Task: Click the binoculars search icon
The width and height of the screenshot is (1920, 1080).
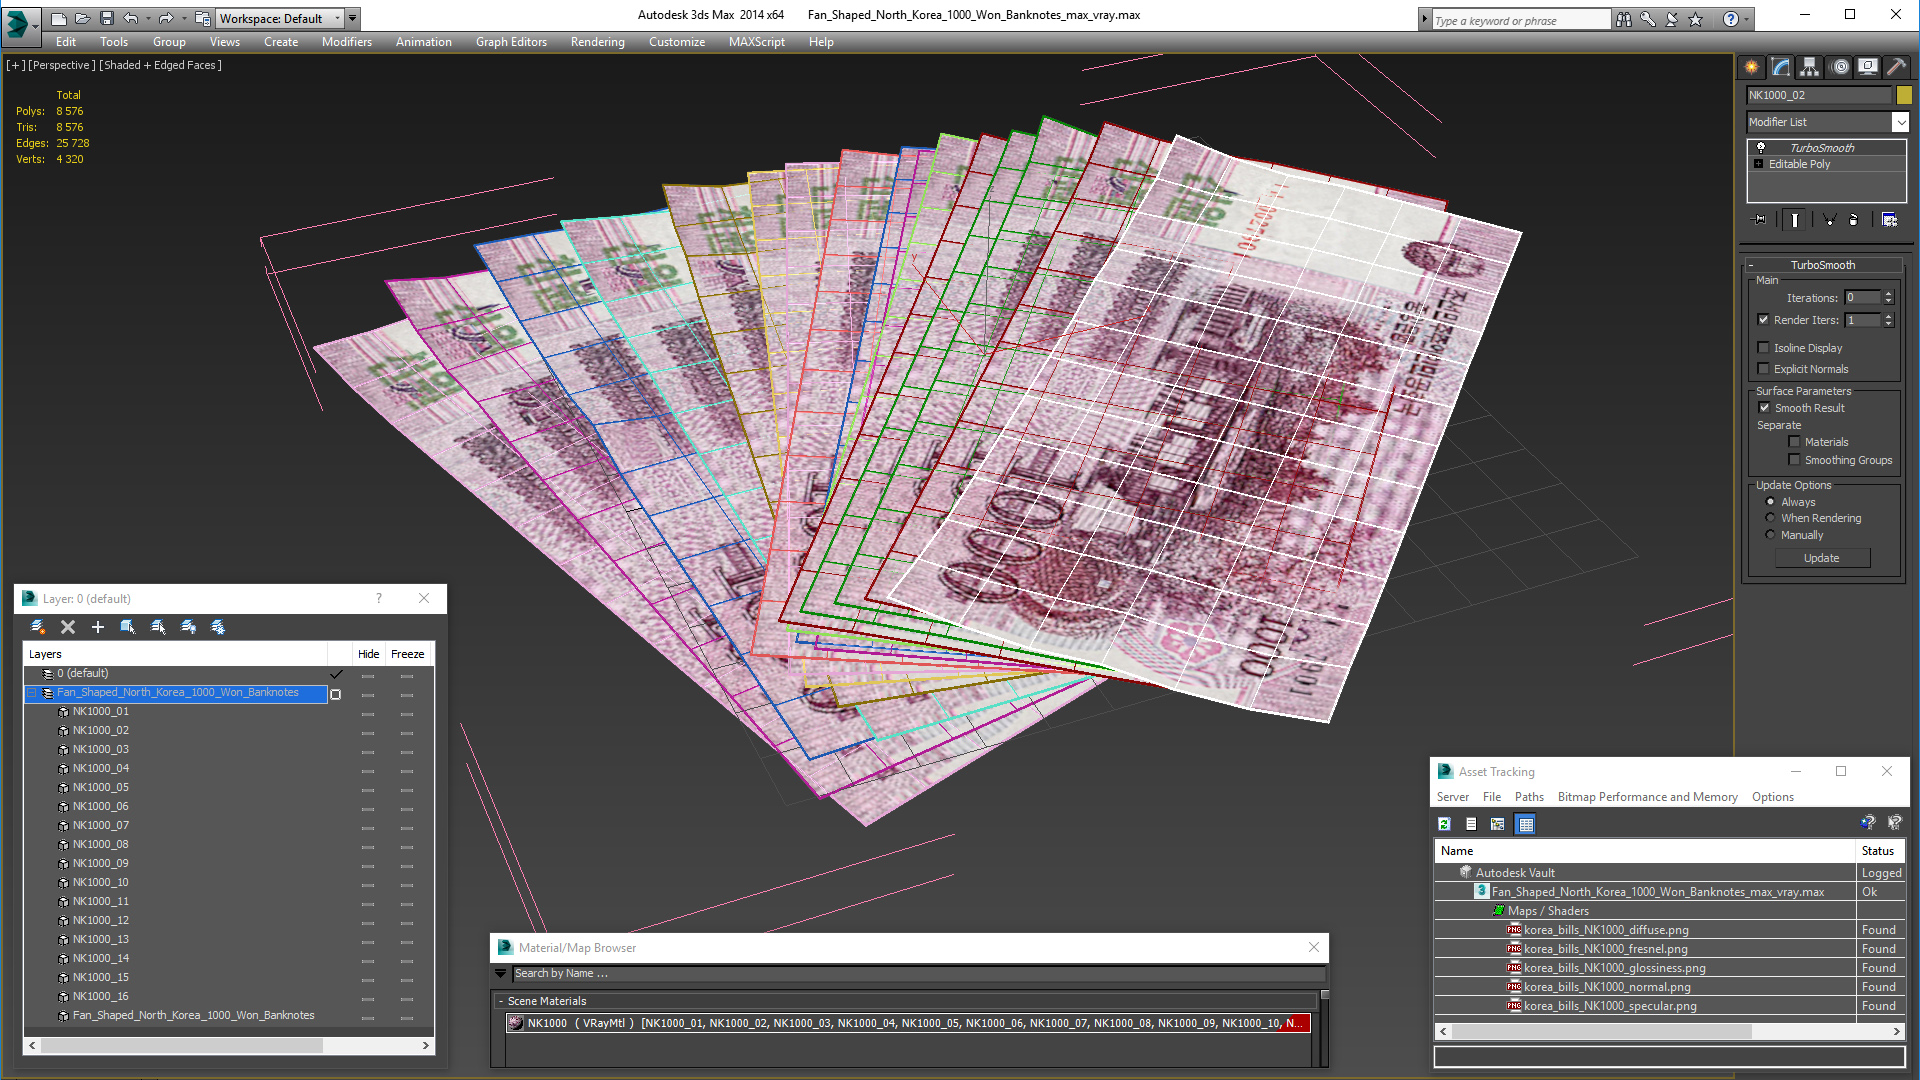Action: [x=1623, y=19]
